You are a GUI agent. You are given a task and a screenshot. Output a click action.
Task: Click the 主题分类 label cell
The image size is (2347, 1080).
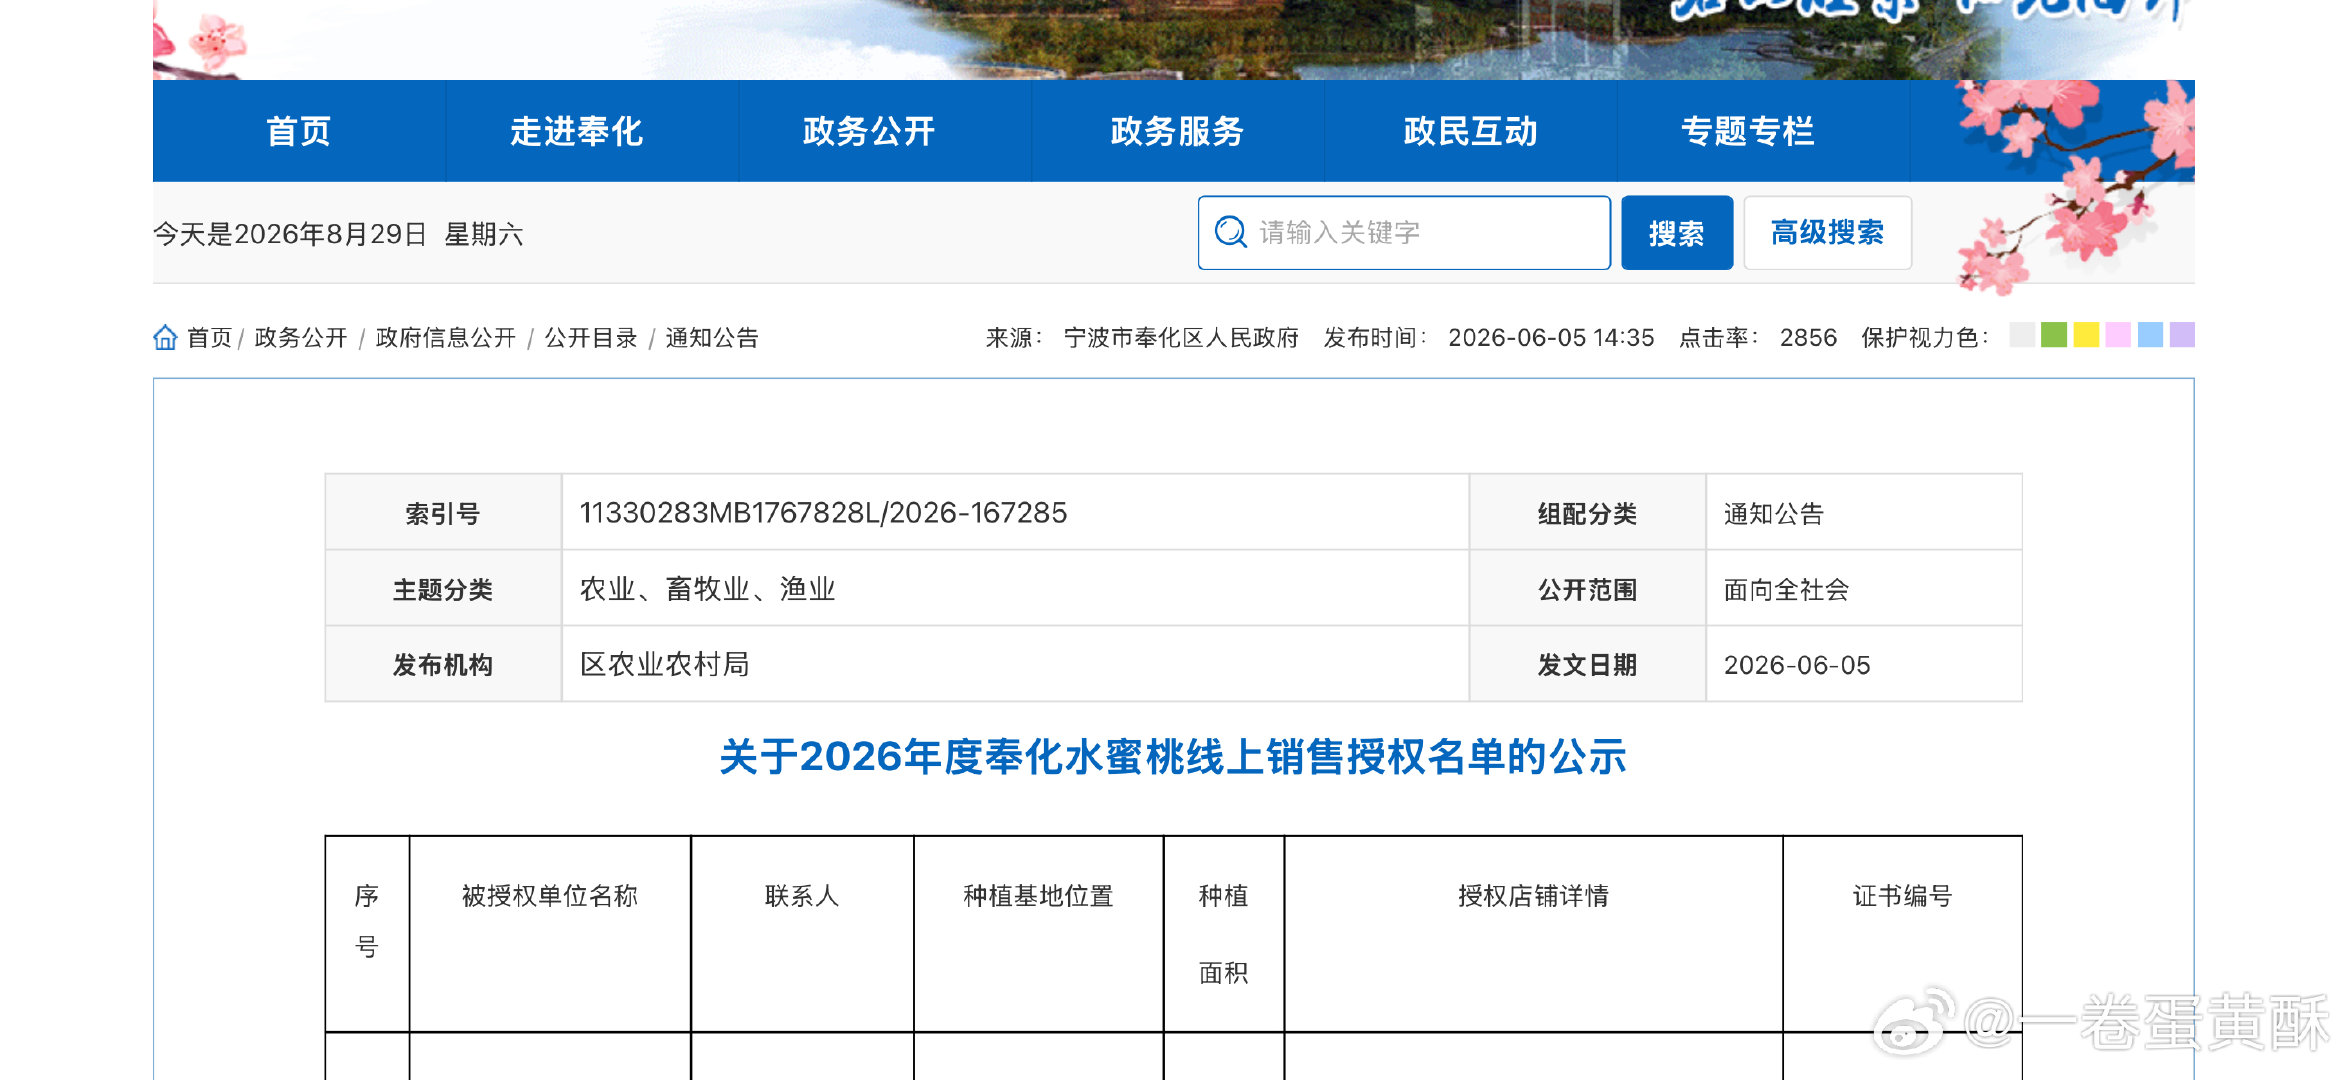click(443, 589)
